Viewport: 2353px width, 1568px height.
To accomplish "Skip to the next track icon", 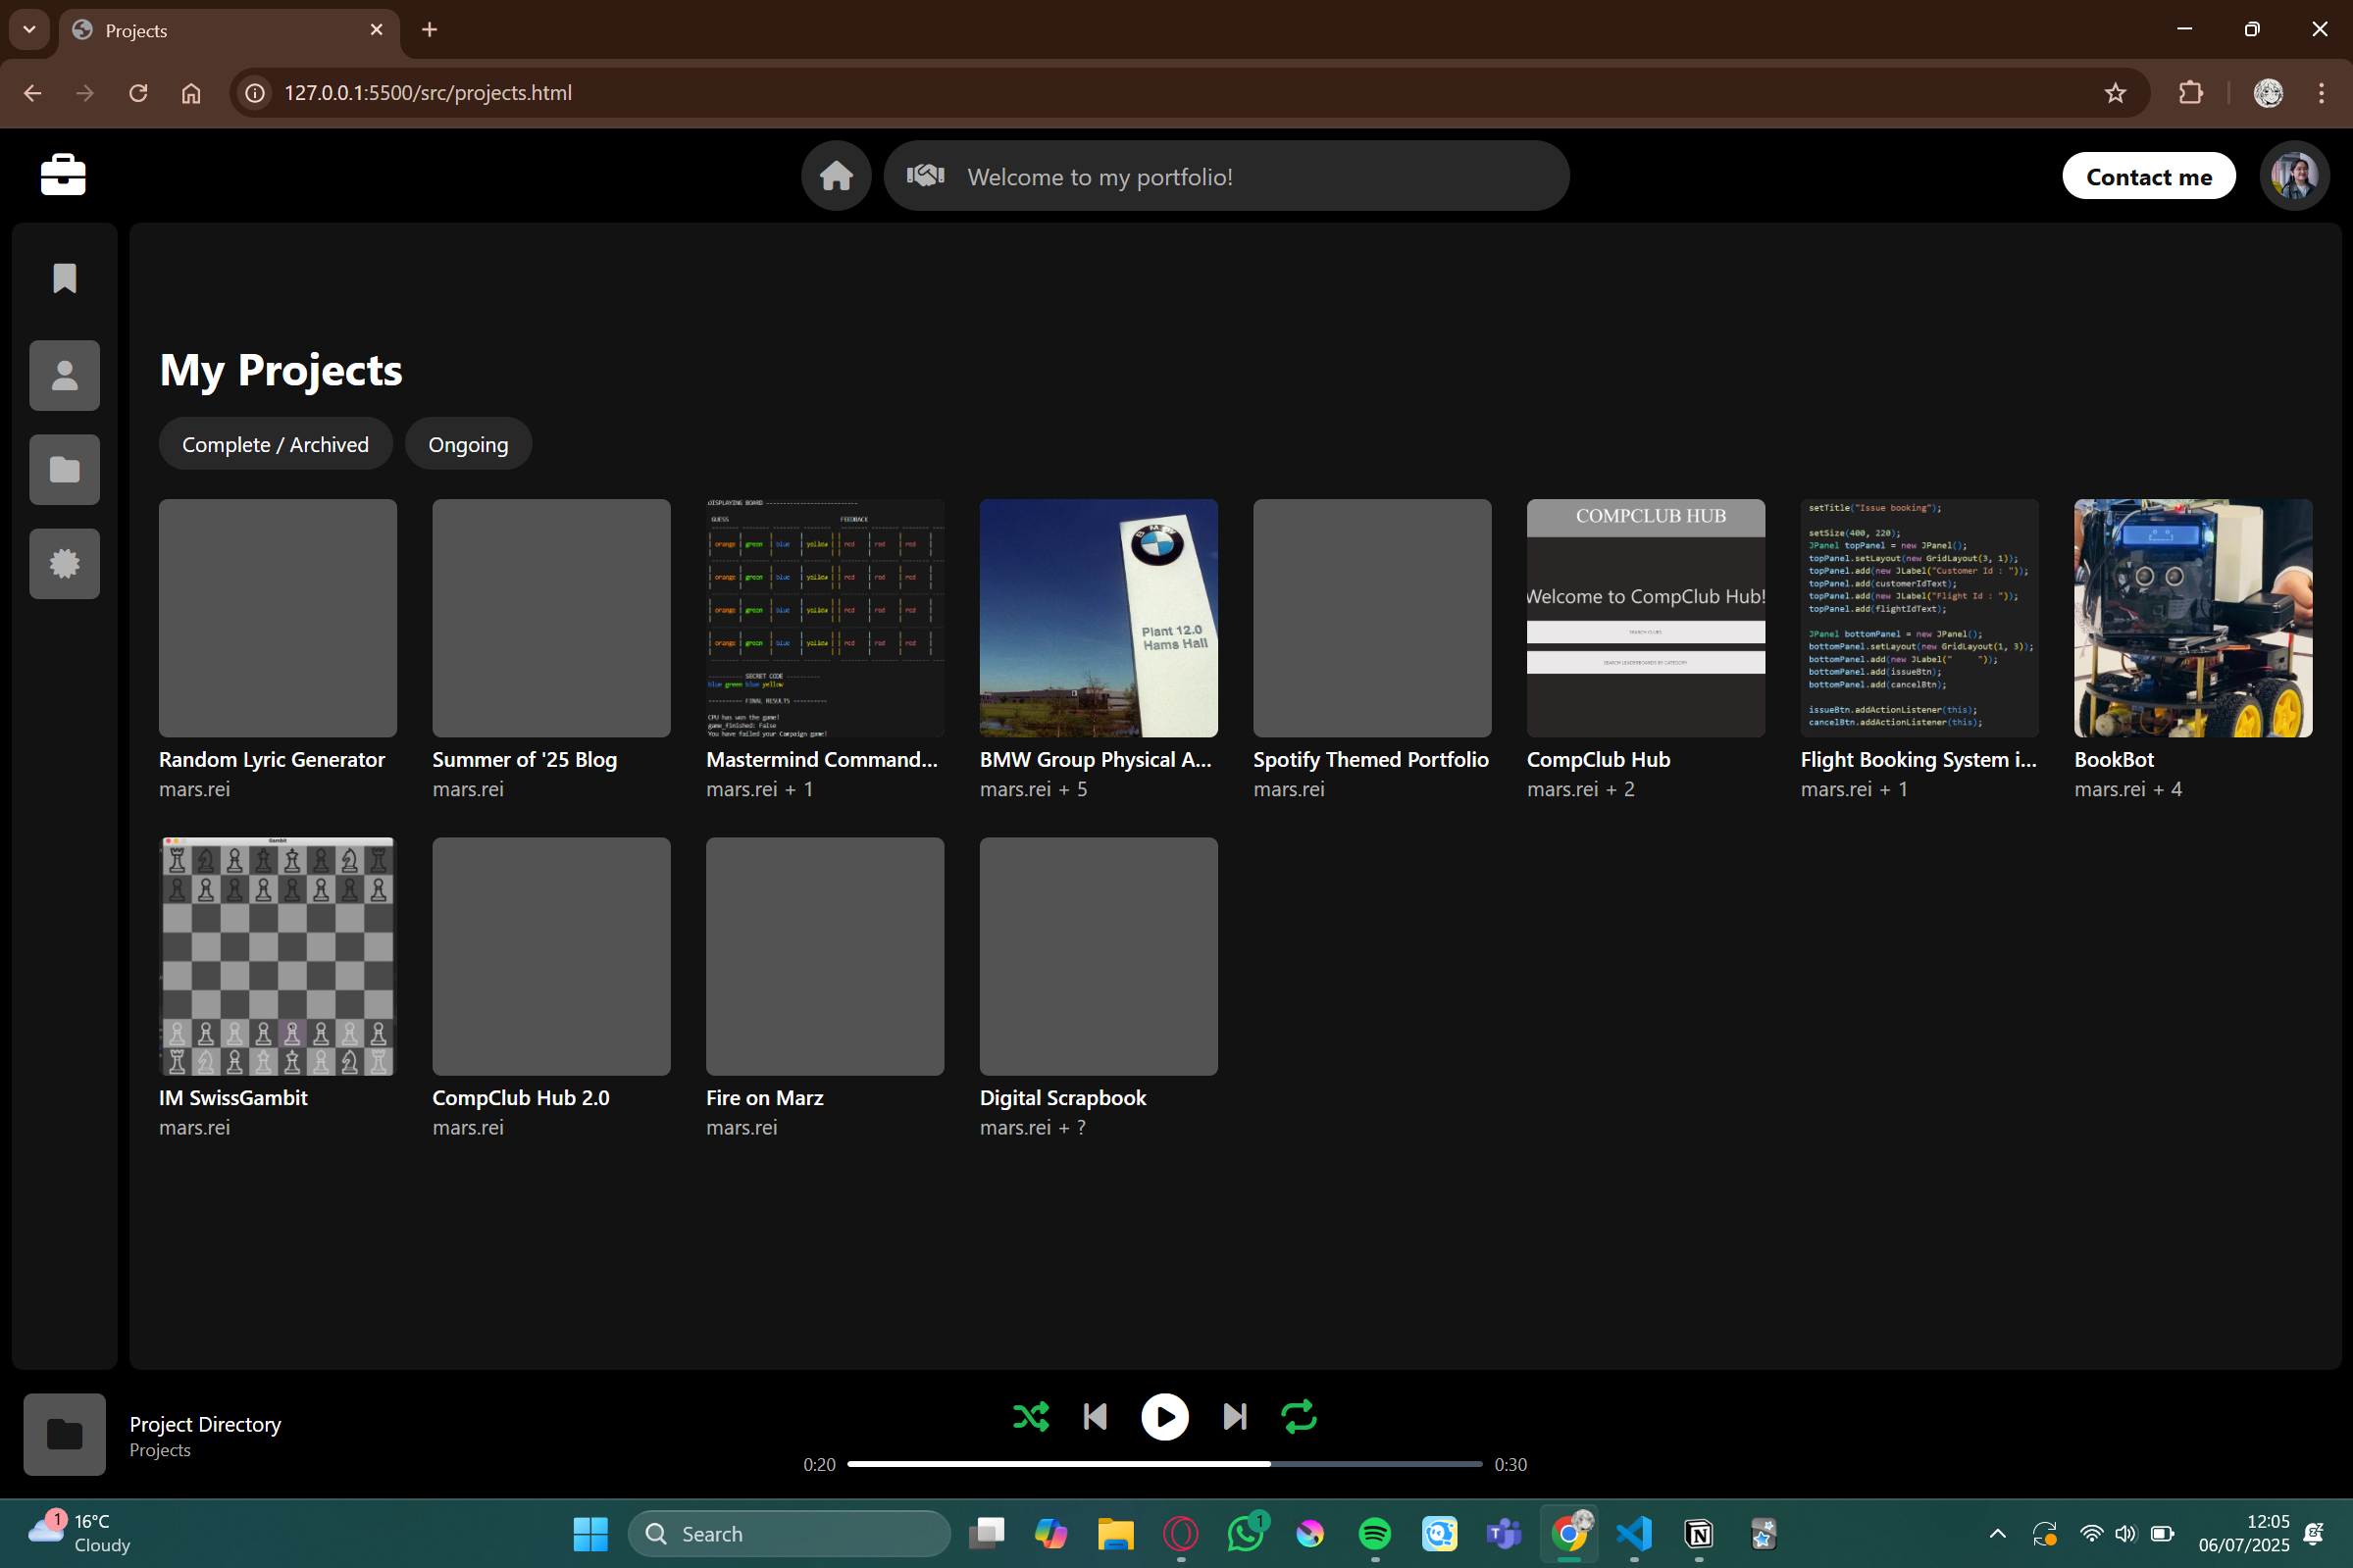I will (1234, 1416).
